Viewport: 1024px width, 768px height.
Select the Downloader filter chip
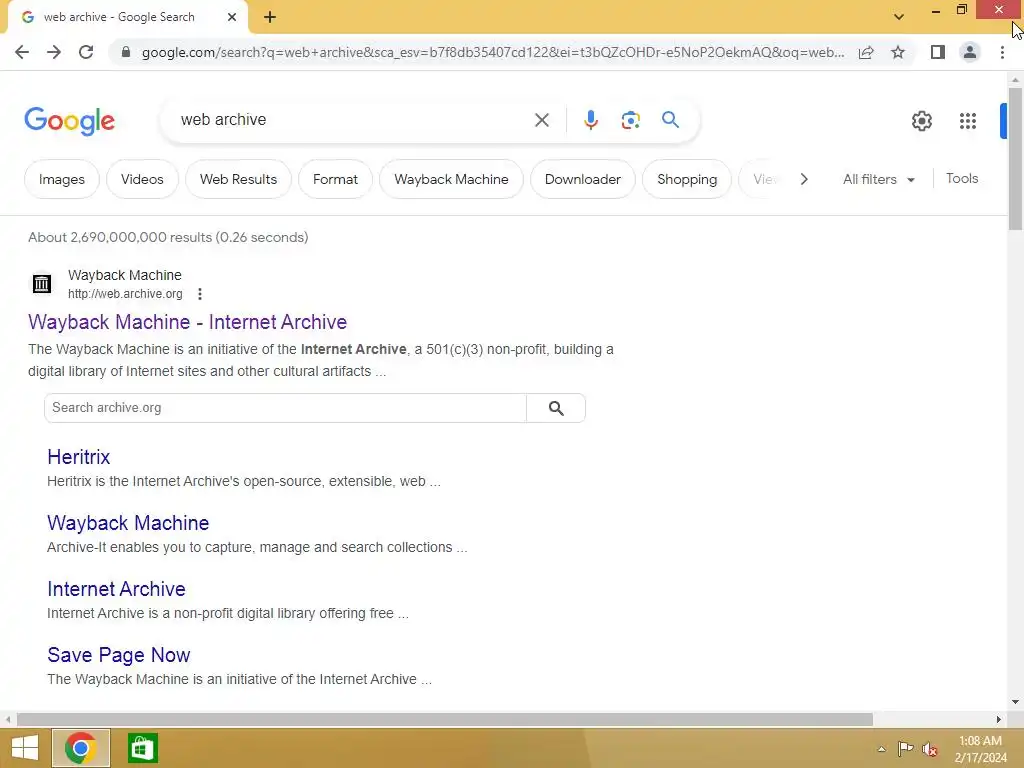[x=583, y=179]
